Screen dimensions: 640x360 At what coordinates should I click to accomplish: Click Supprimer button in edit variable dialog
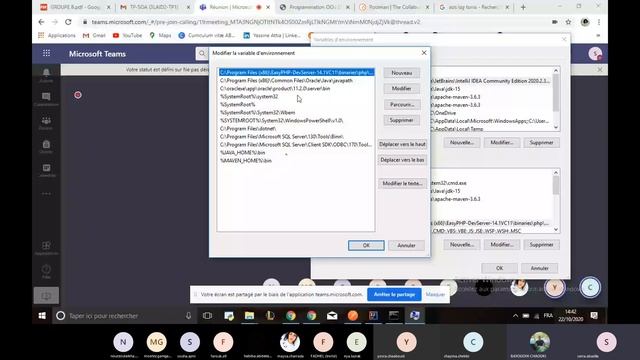pos(402,120)
